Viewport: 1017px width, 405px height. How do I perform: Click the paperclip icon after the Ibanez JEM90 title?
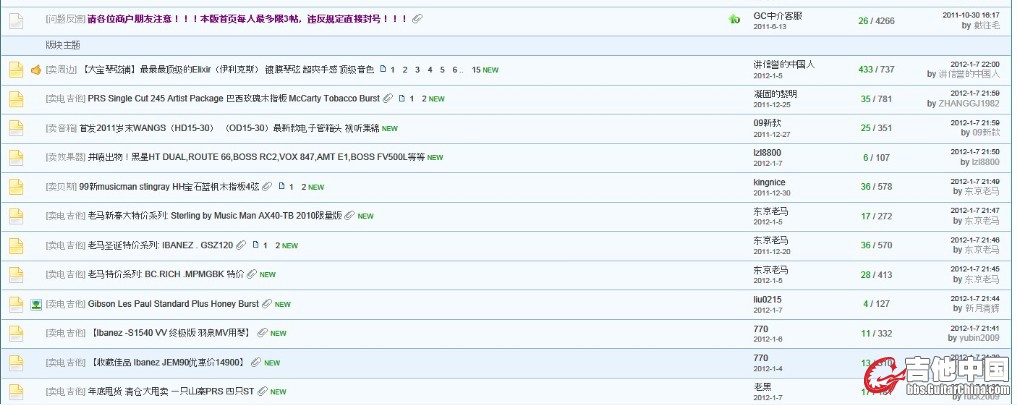pos(256,362)
